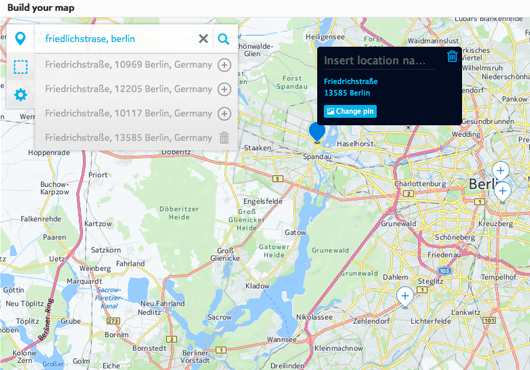Screen dimensions: 530x370
Task: Click the Döberitzer Heide map label
Action: coord(179,213)
